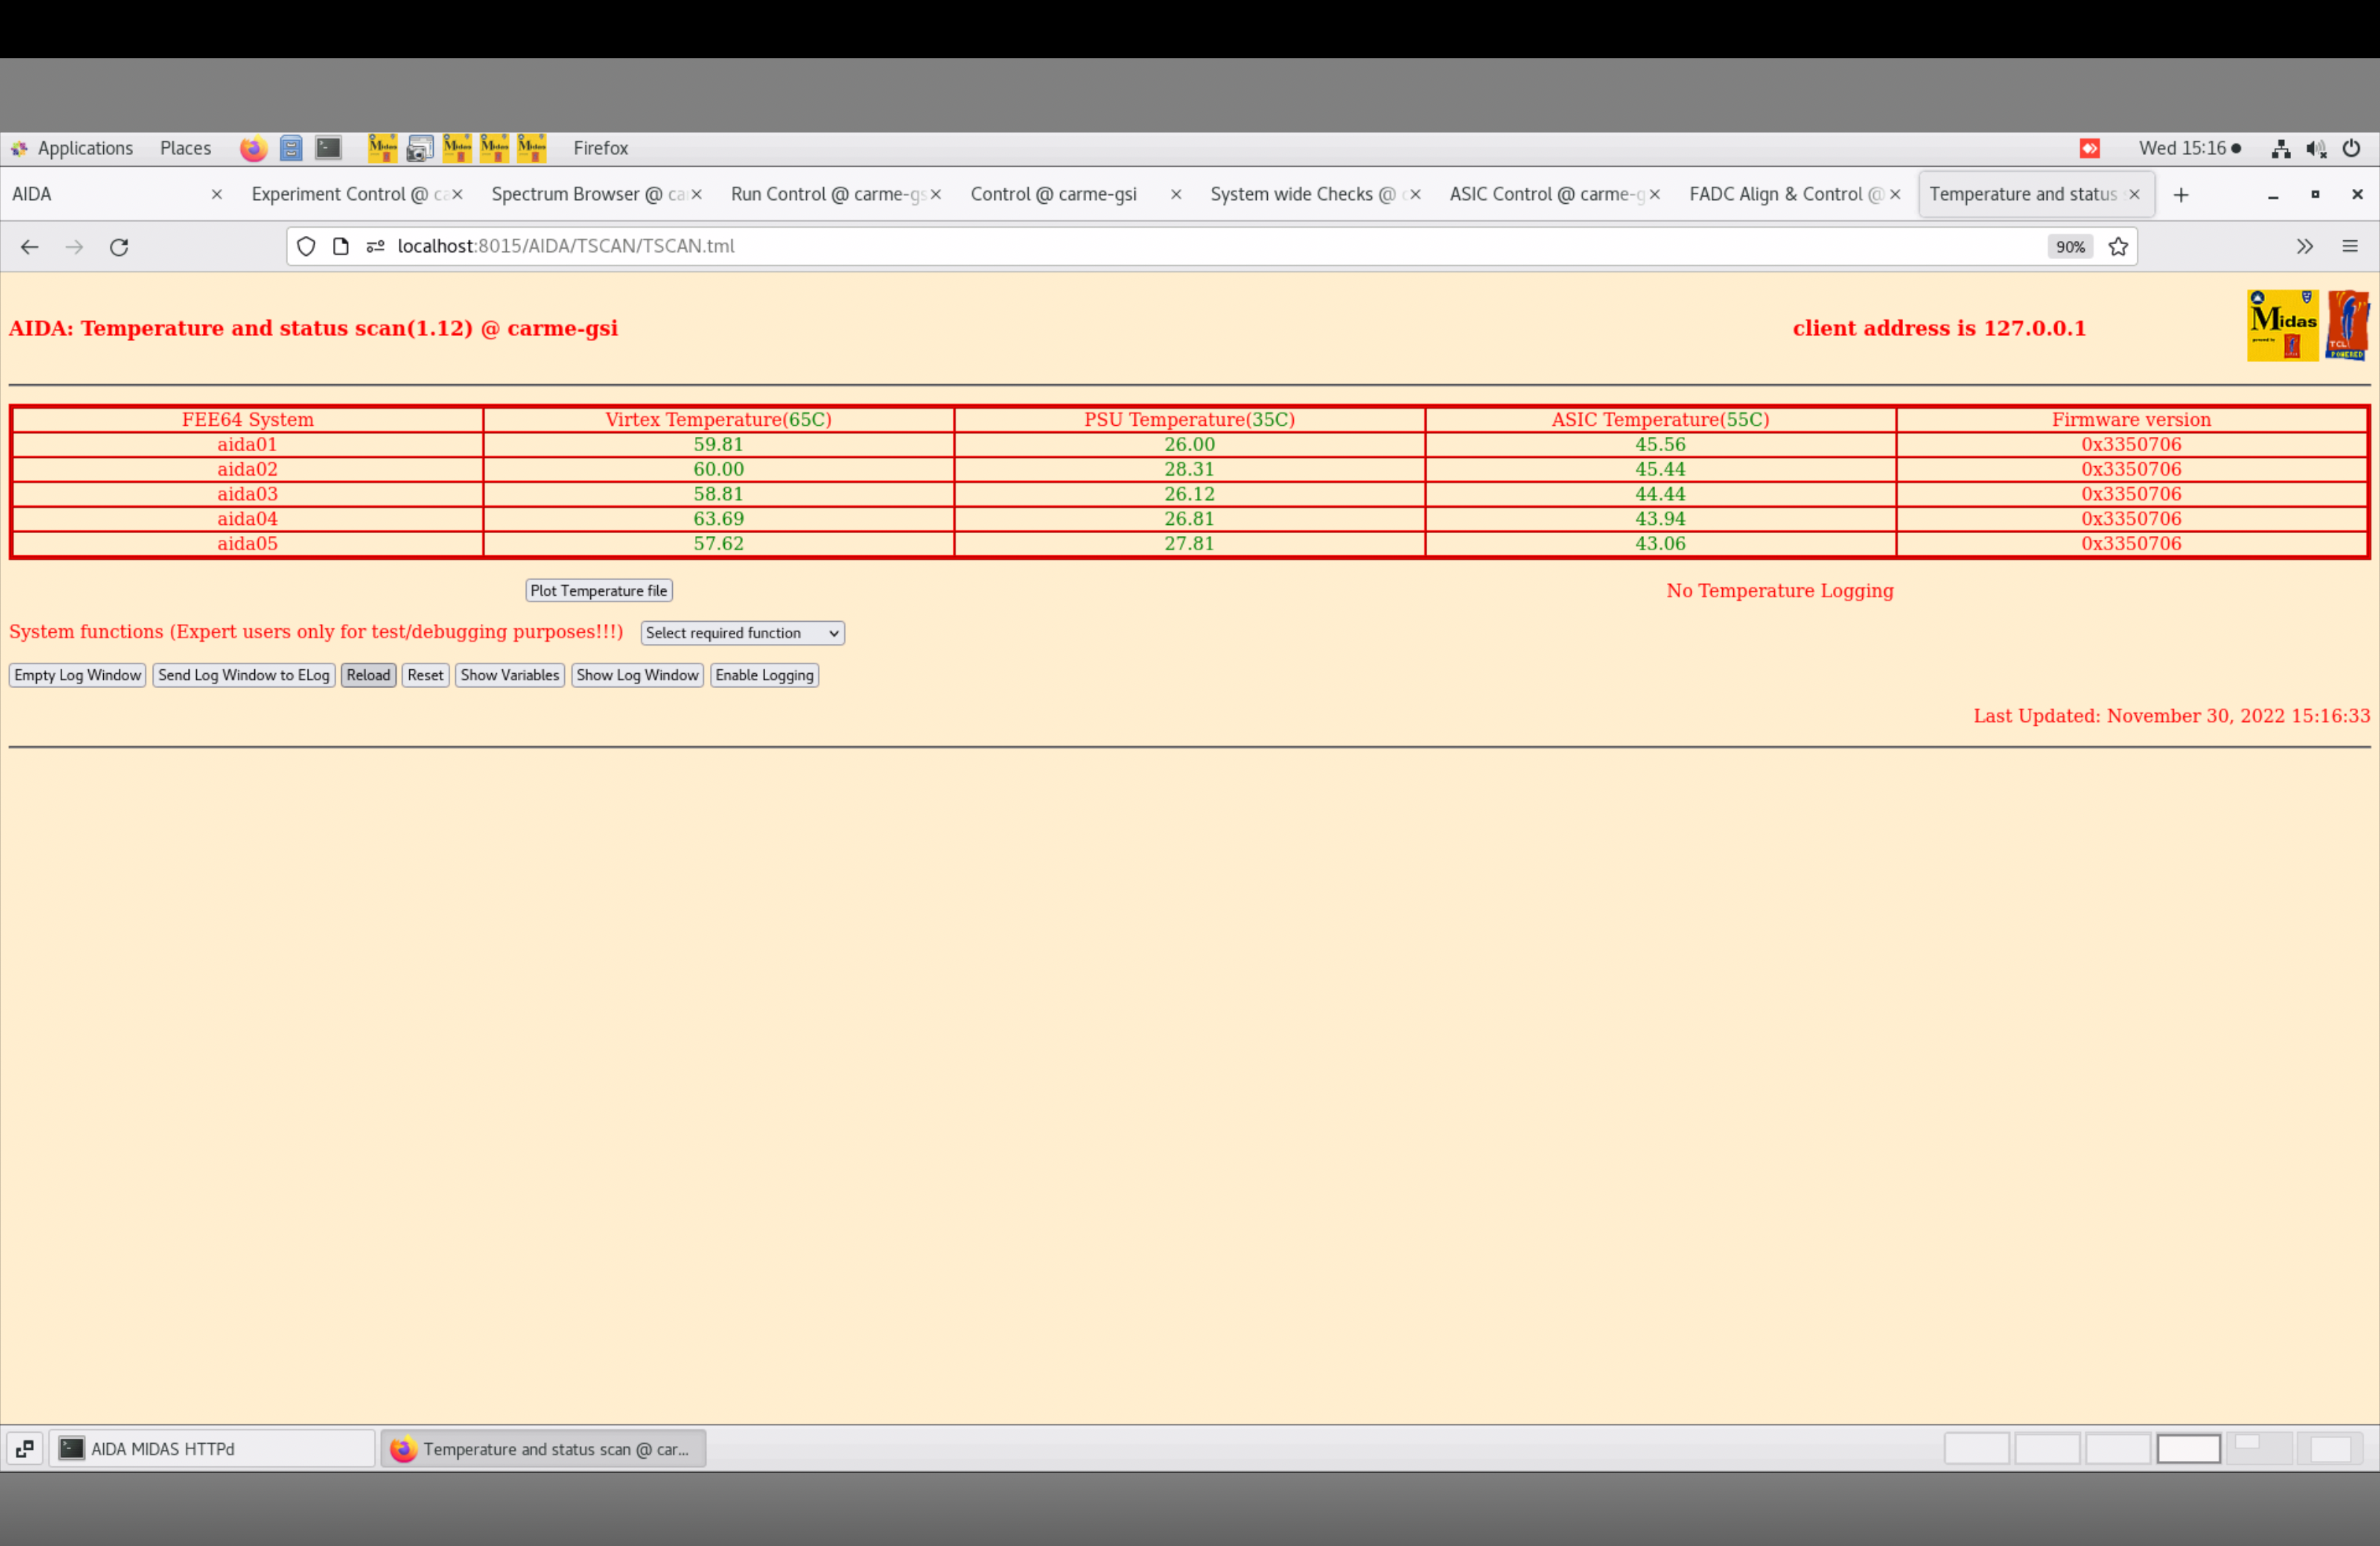
Task: Bookmark this page with the star icon
Action: point(2118,247)
